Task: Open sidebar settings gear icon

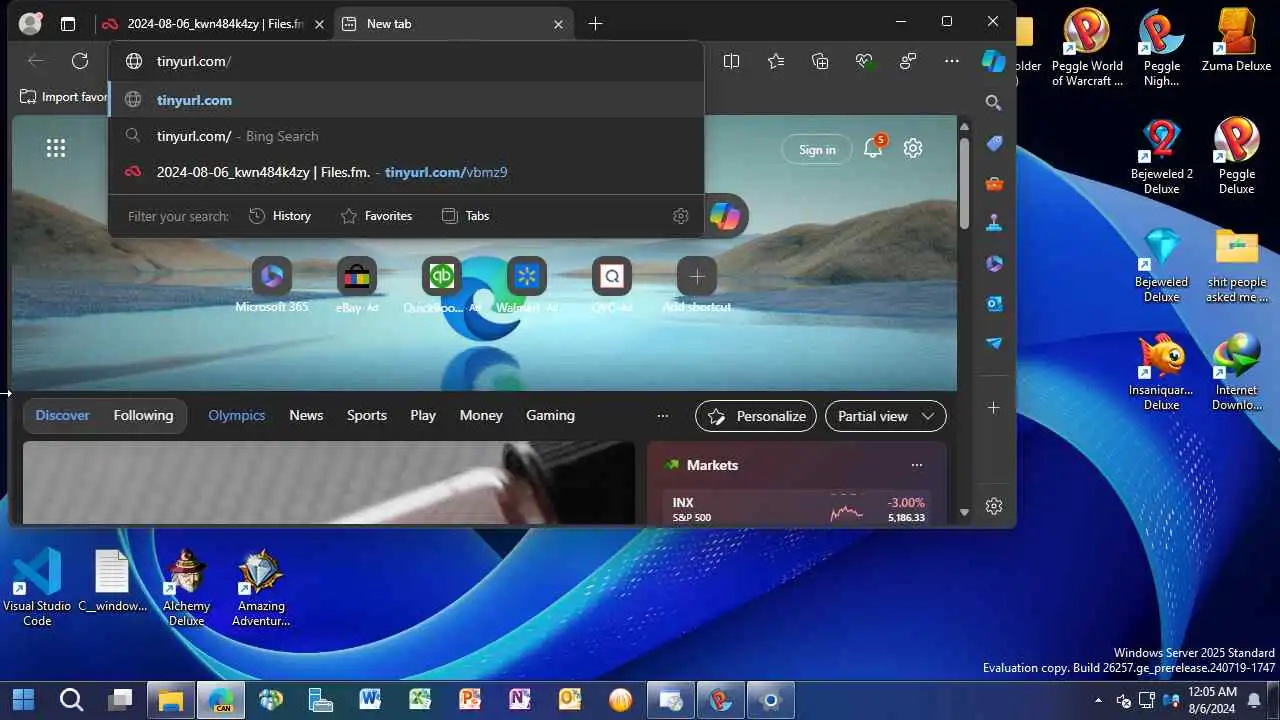Action: 993,506
